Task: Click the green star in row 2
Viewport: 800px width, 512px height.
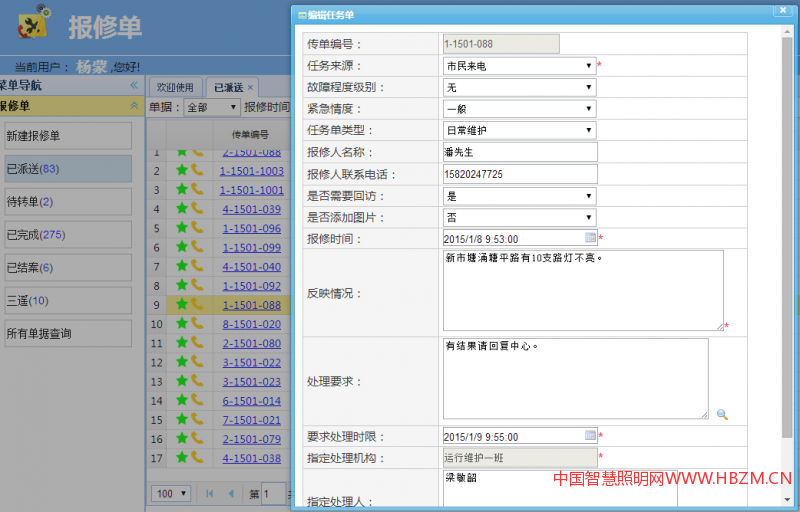Action: 182,170
